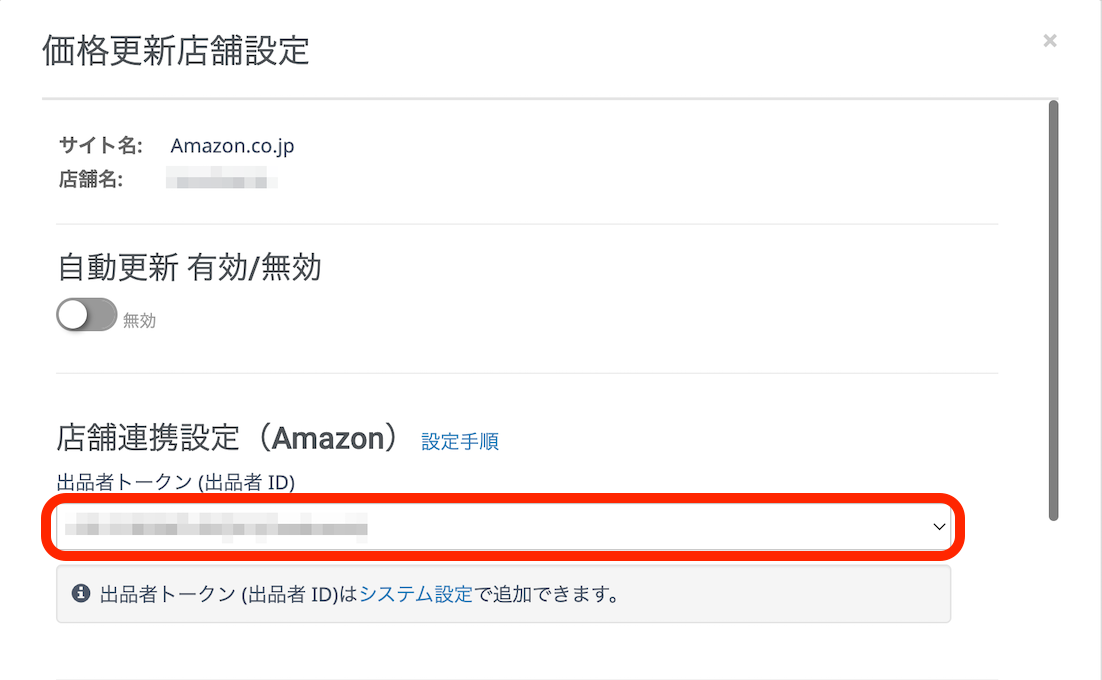
Task: Click the blurred 店舗名 value
Action: click(x=220, y=181)
